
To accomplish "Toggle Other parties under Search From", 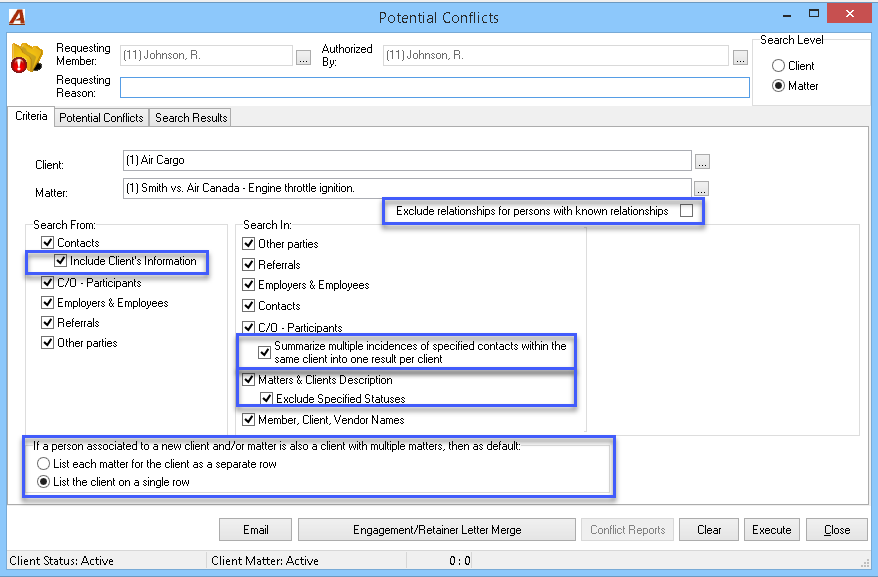I will (48, 342).
